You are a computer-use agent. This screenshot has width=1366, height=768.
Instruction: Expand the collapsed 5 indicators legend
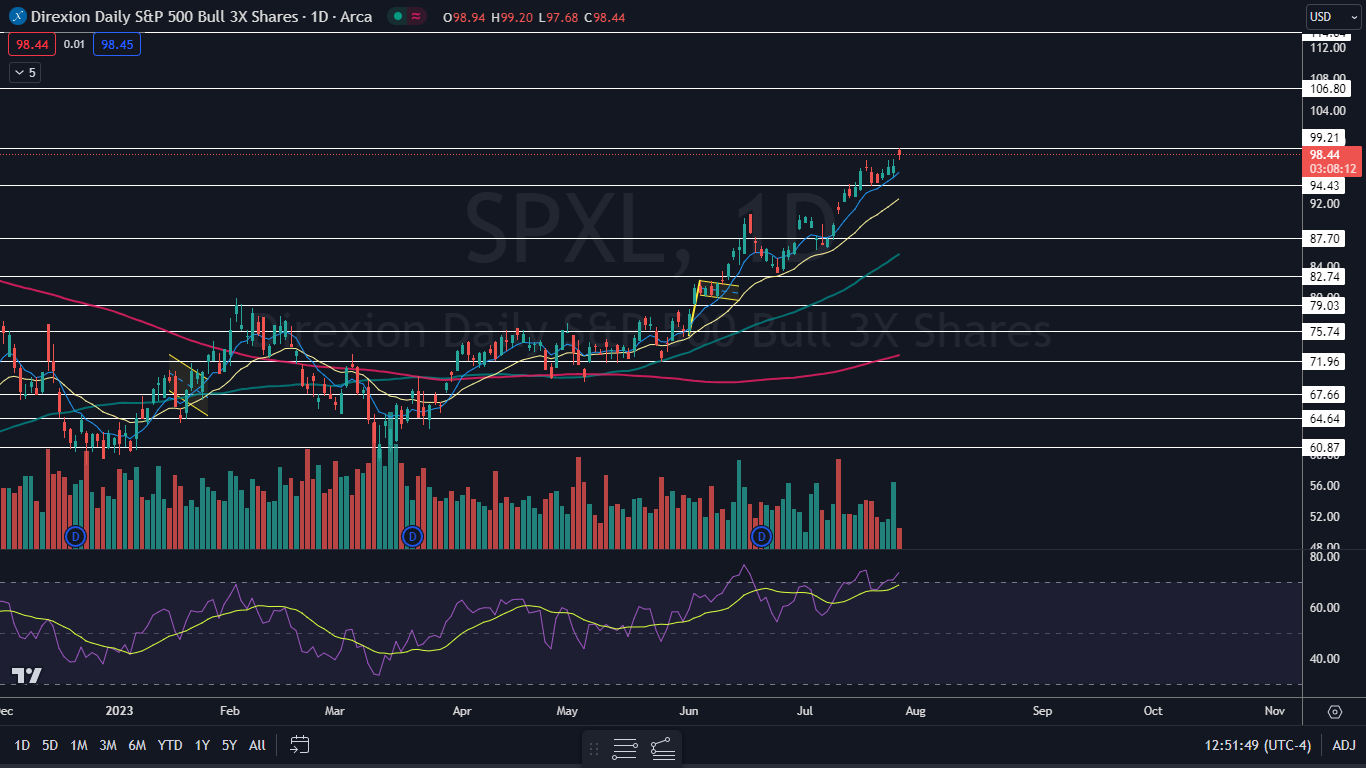pos(24,72)
